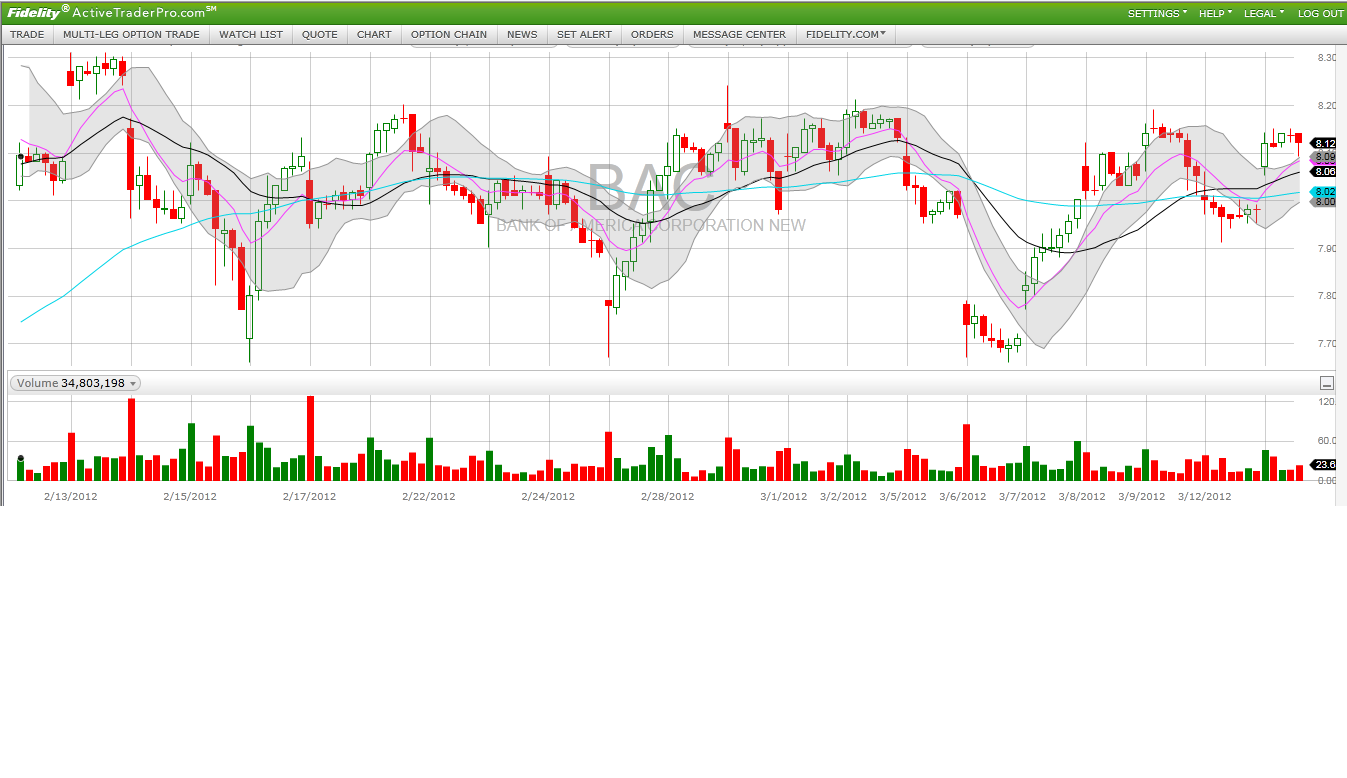The width and height of the screenshot is (1347, 778).
Task: Click the 8.20 price axis label
Action: (1327, 105)
